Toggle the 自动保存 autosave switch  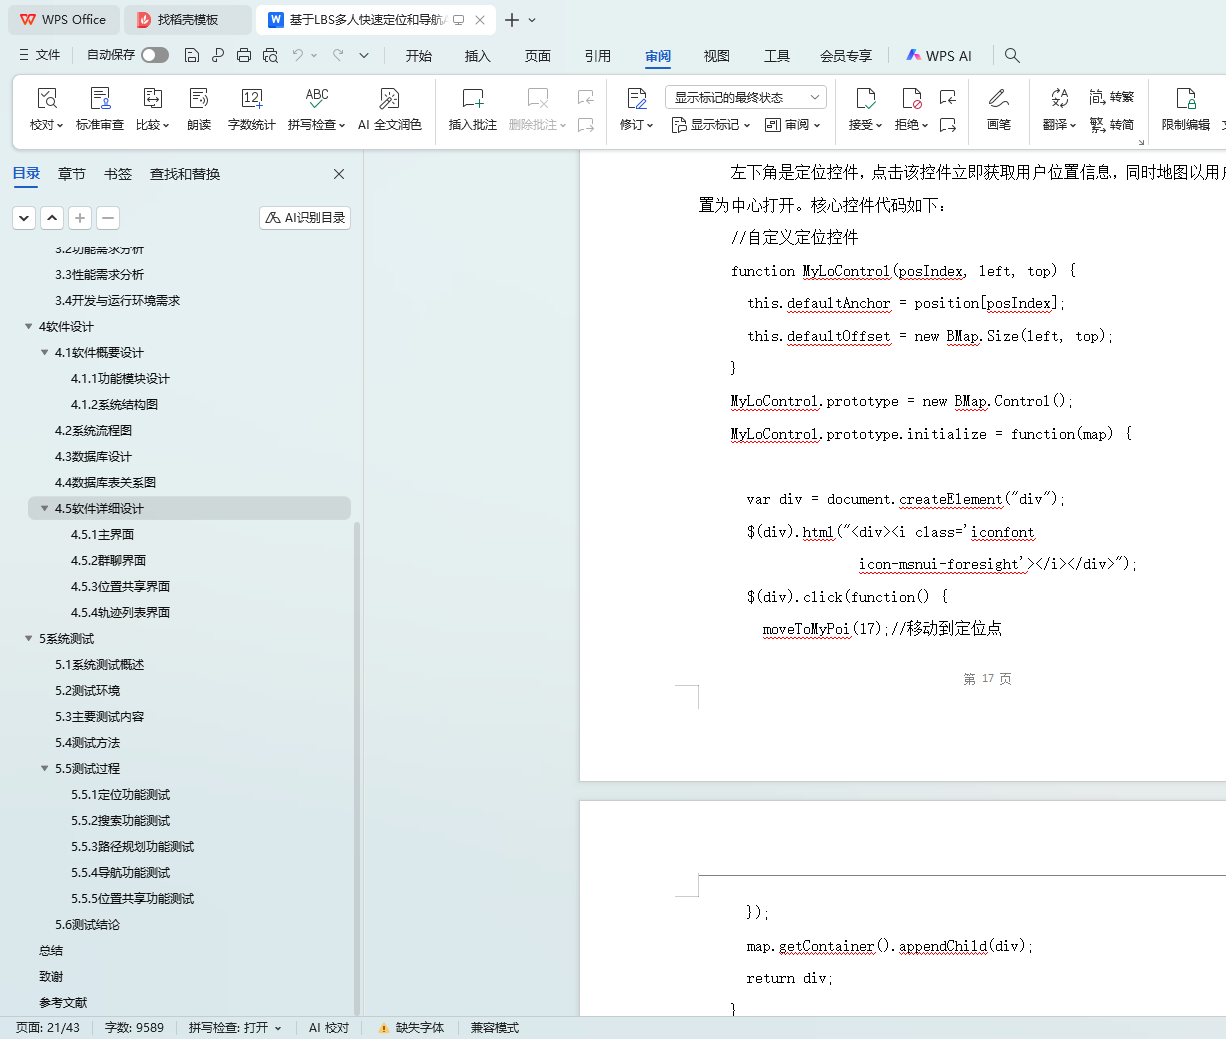[155, 55]
